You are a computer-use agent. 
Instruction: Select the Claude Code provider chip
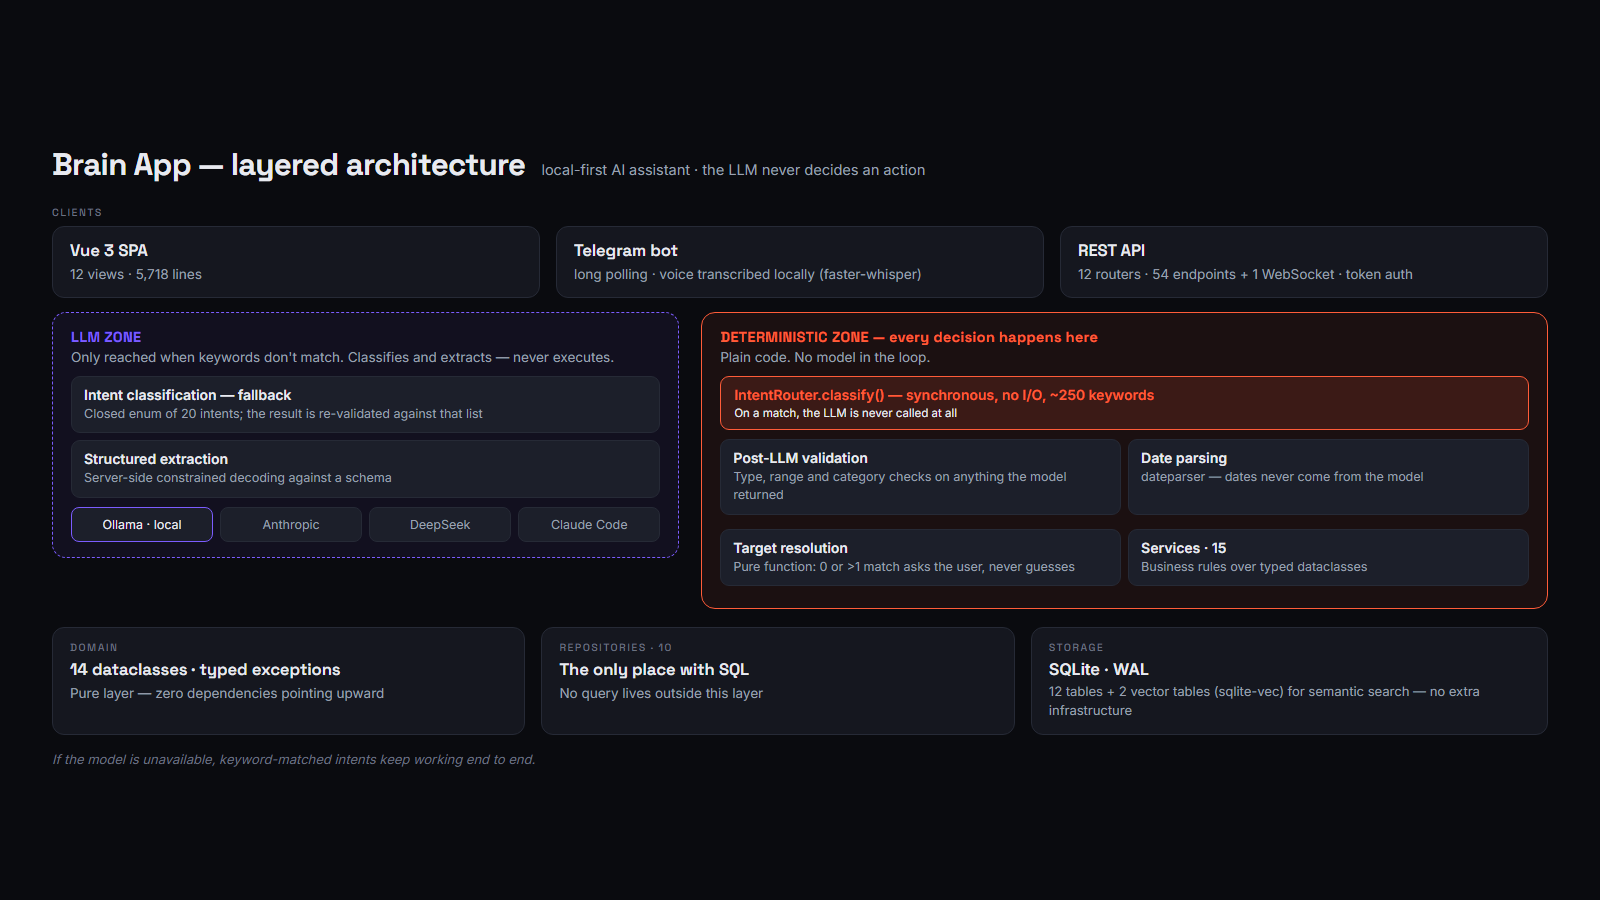pyautogui.click(x=589, y=524)
